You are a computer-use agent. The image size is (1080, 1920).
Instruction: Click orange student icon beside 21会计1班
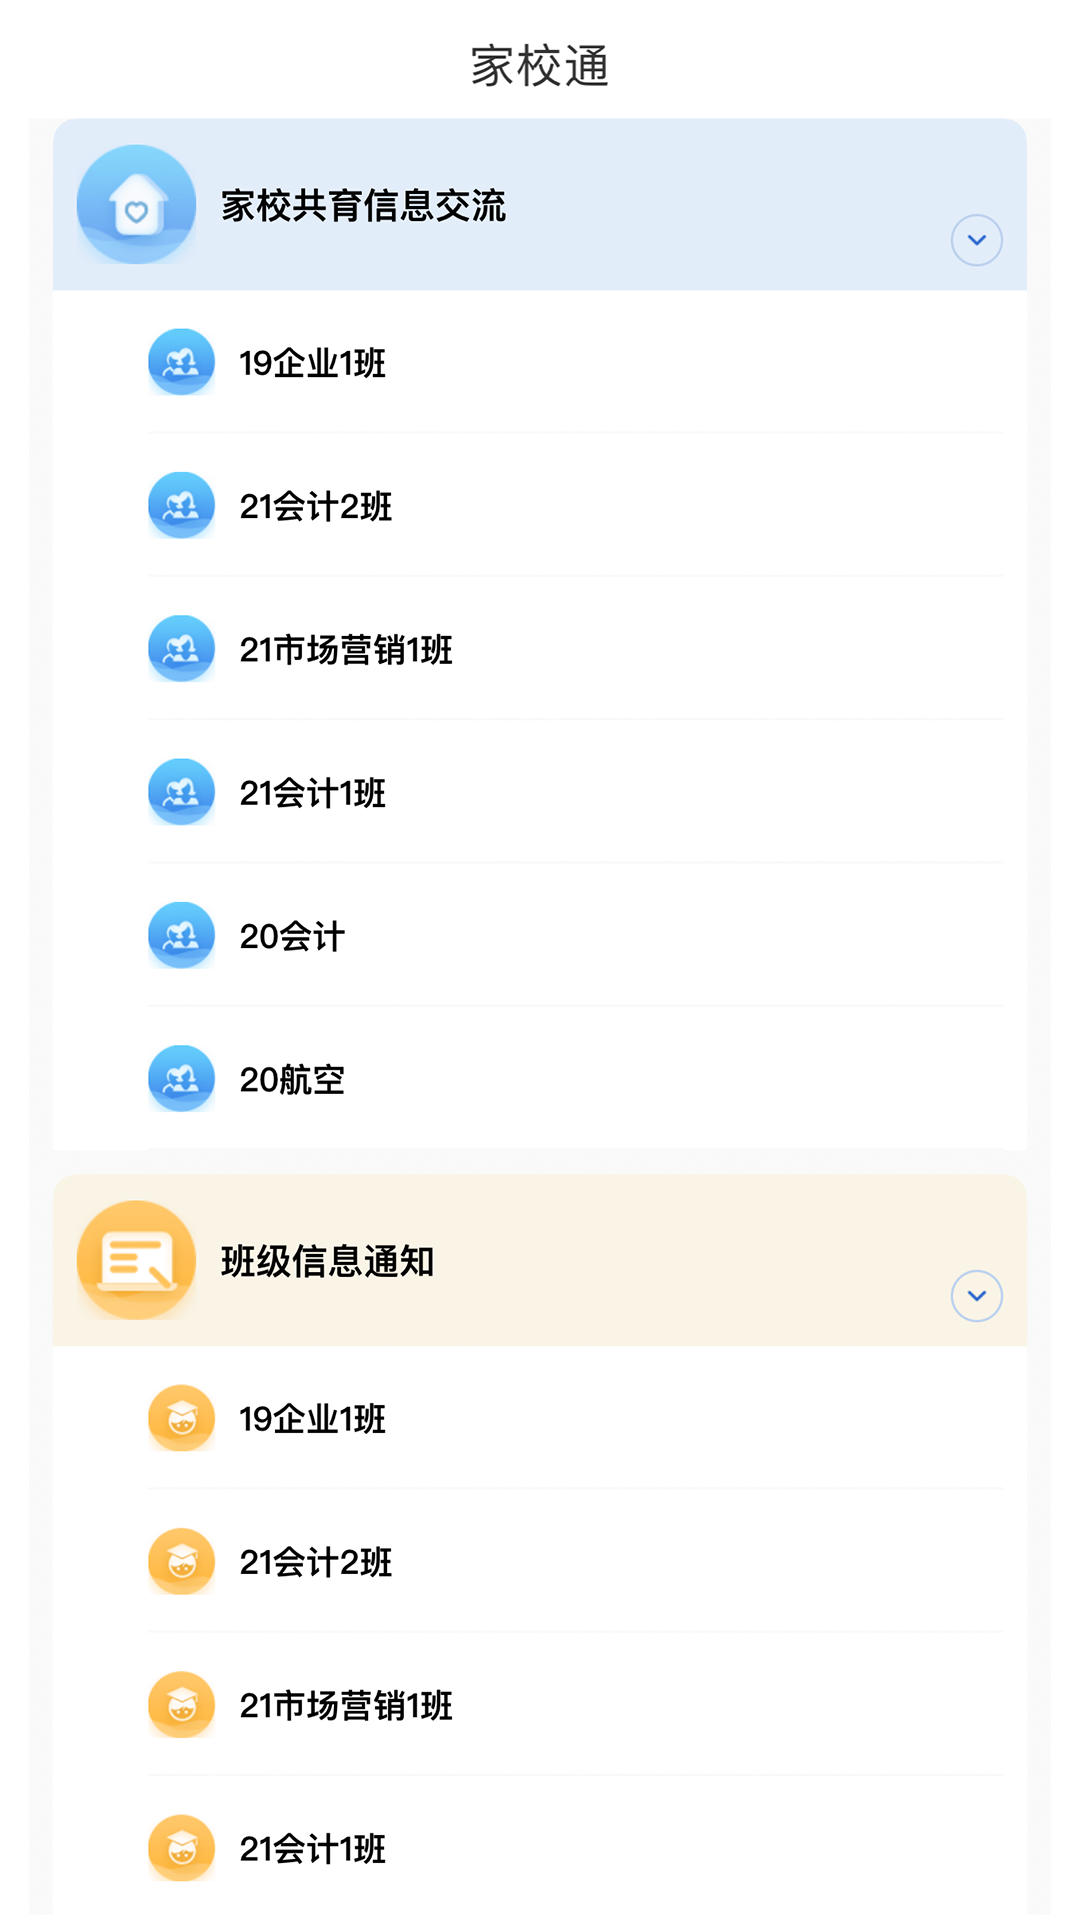pos(181,1848)
